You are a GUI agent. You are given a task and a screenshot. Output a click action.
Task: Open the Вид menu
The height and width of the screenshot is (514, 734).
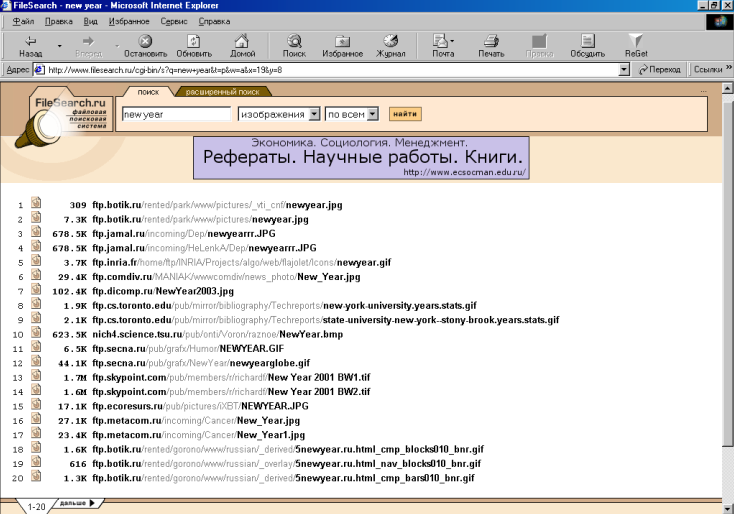coord(90,22)
